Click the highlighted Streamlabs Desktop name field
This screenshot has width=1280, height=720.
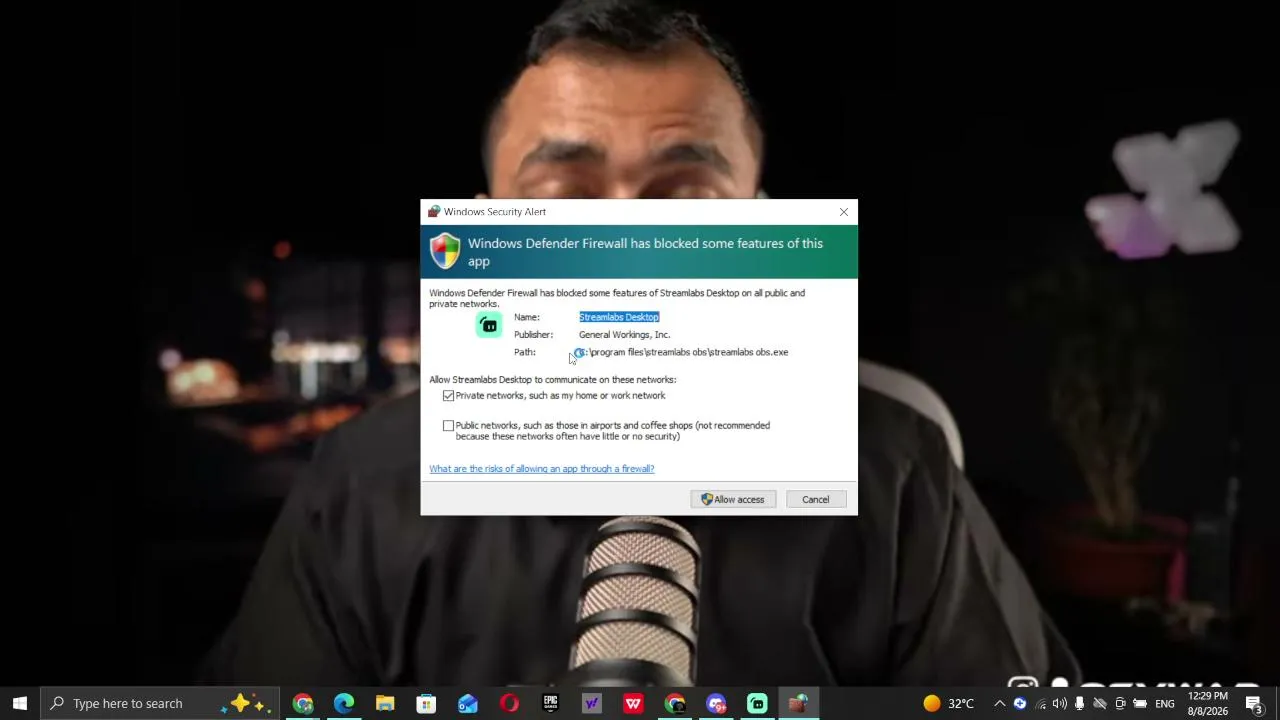click(619, 317)
